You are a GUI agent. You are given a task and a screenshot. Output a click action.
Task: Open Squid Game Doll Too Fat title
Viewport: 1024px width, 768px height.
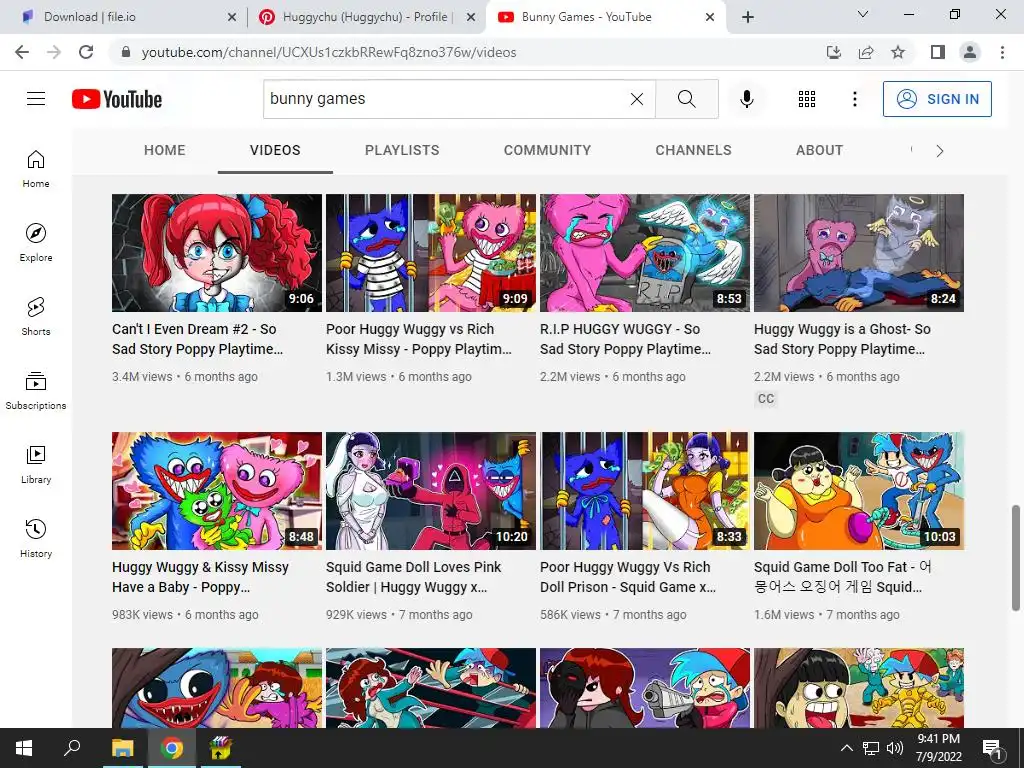point(842,577)
